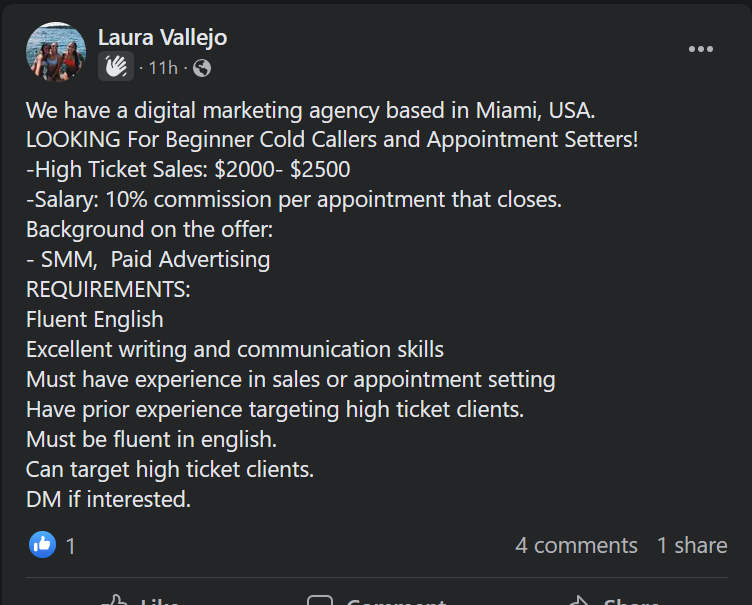Open Laura Vallejo's profile name link

coord(163,37)
